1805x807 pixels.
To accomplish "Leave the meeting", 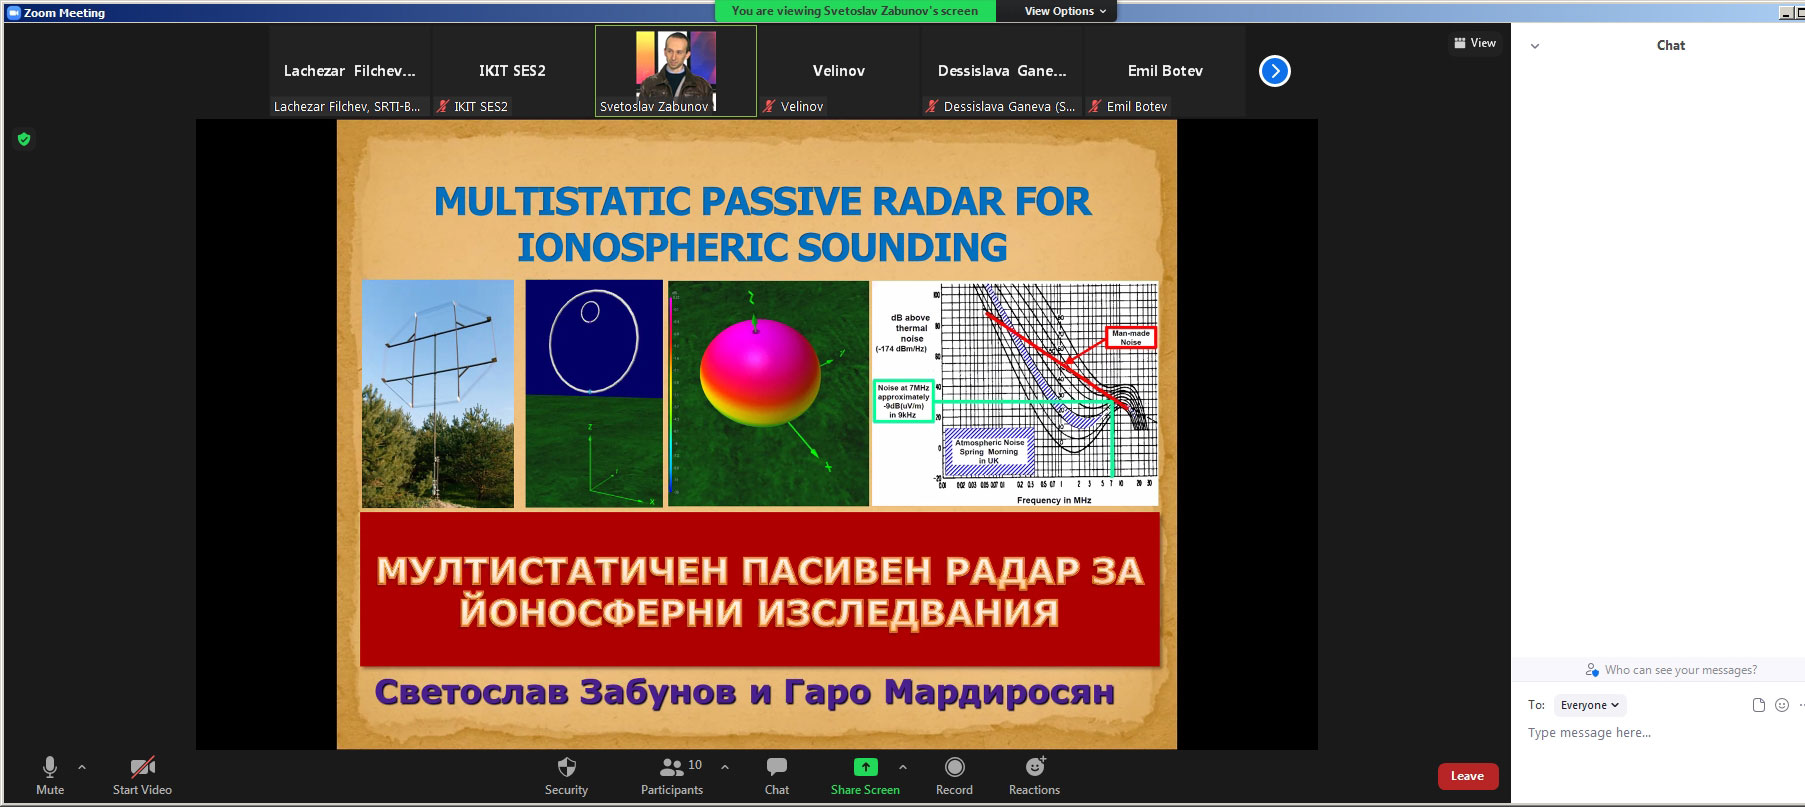I will [x=1467, y=776].
